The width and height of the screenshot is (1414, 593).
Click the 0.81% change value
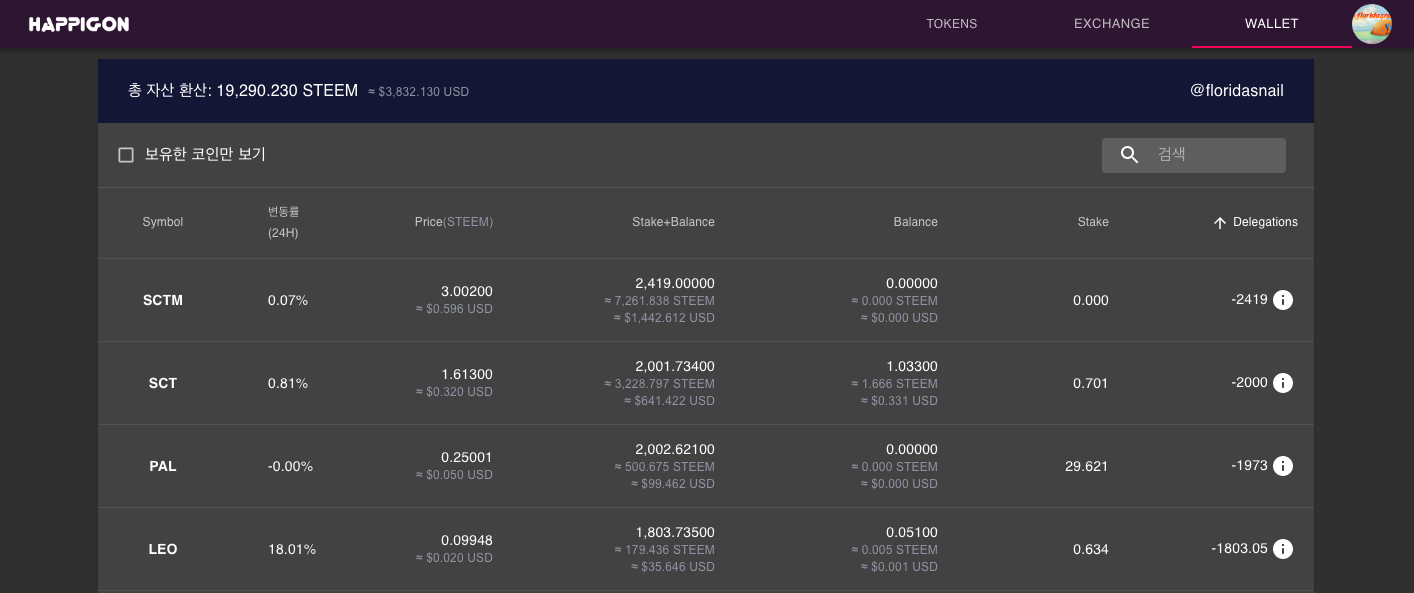[x=288, y=383]
